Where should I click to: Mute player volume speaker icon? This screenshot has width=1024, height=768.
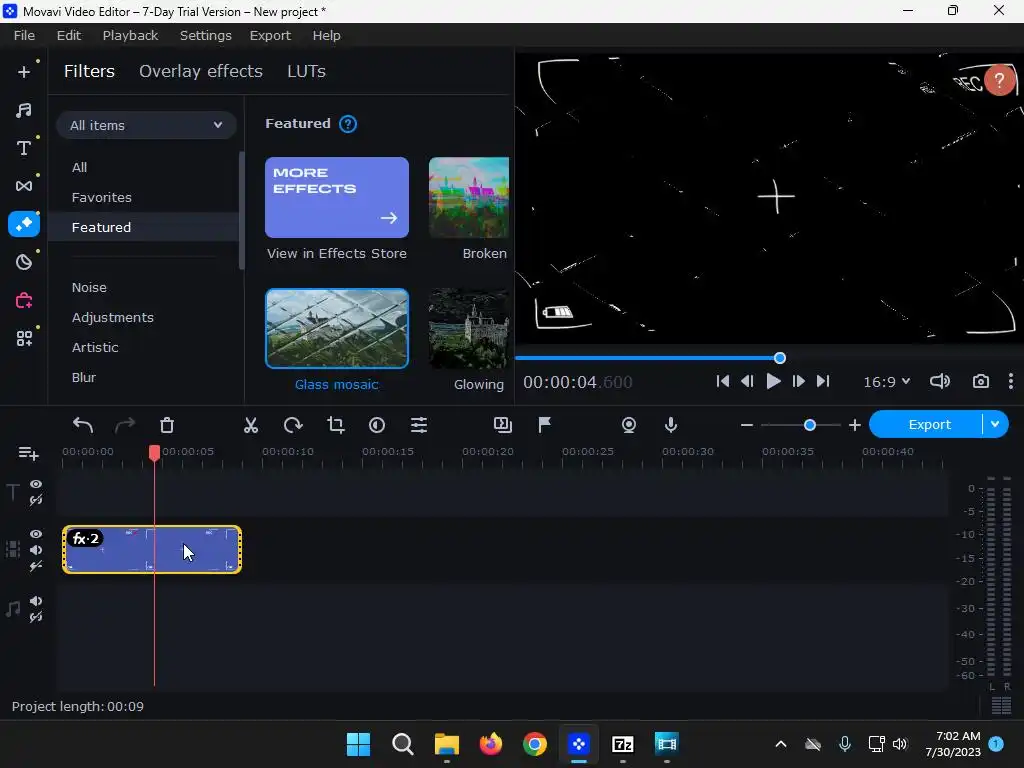click(940, 381)
